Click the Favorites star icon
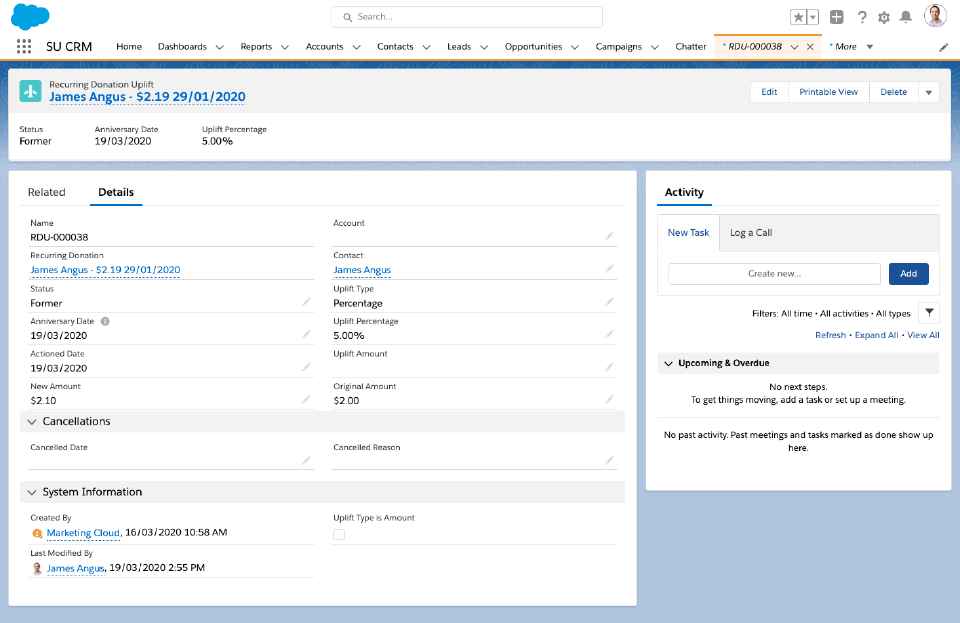This screenshot has width=960, height=623. [798, 17]
